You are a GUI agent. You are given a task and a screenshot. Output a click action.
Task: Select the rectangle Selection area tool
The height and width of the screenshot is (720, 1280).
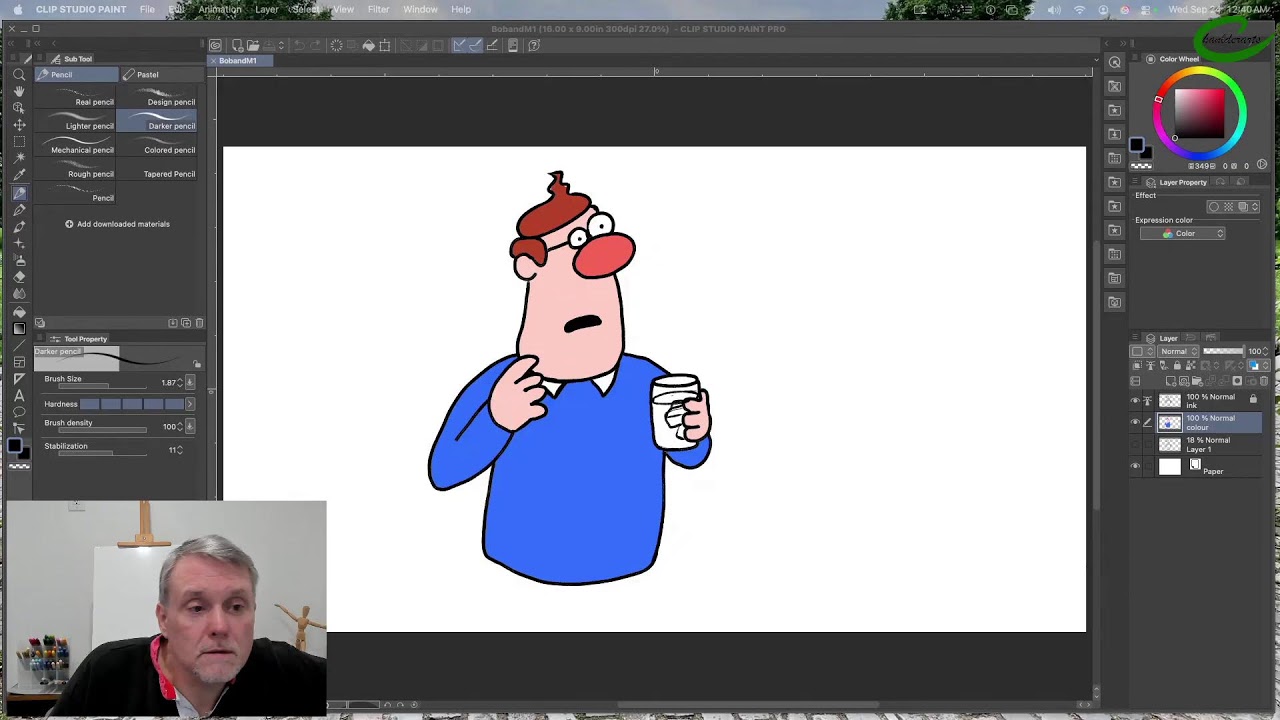pyautogui.click(x=19, y=142)
